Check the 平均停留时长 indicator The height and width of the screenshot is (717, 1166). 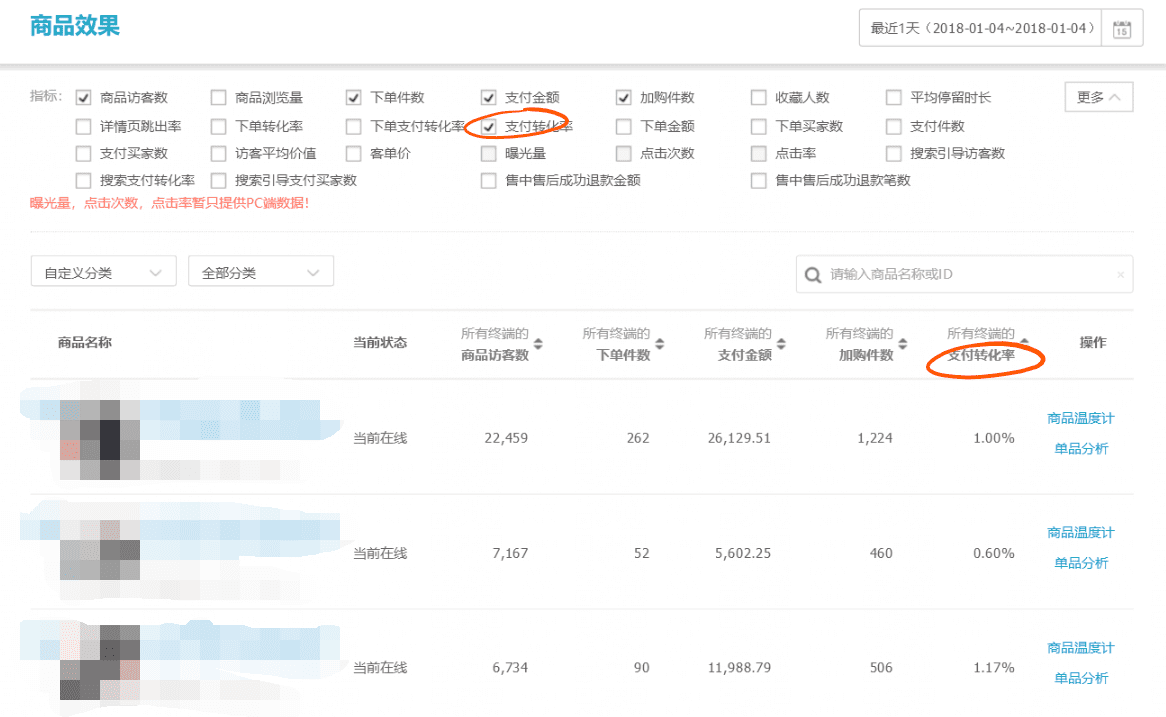coord(894,97)
